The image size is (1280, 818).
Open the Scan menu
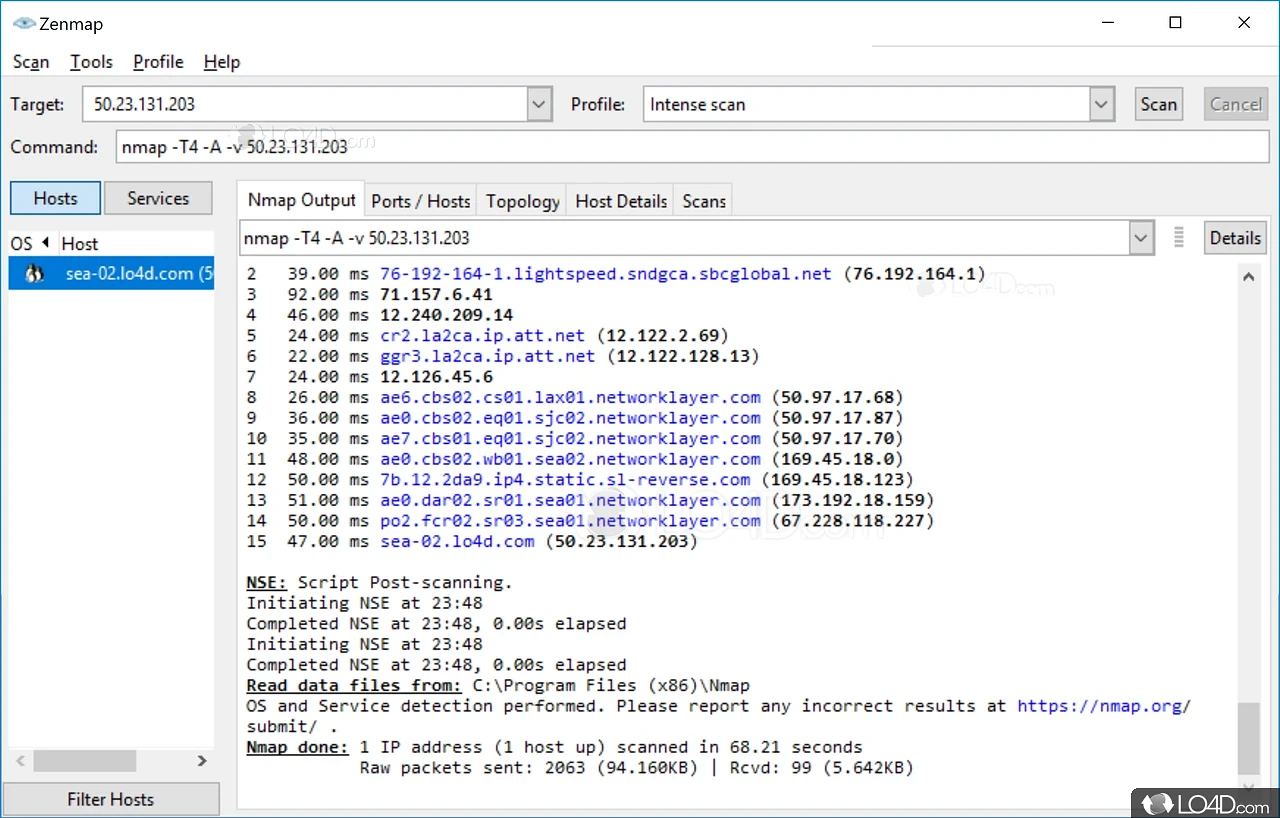30,61
